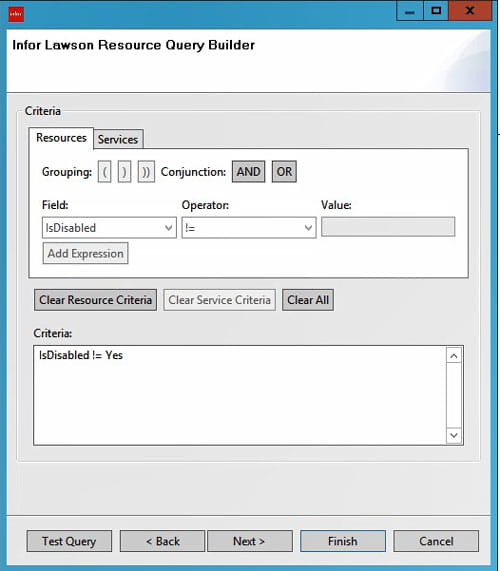Click the Add Expression button

click(x=86, y=253)
